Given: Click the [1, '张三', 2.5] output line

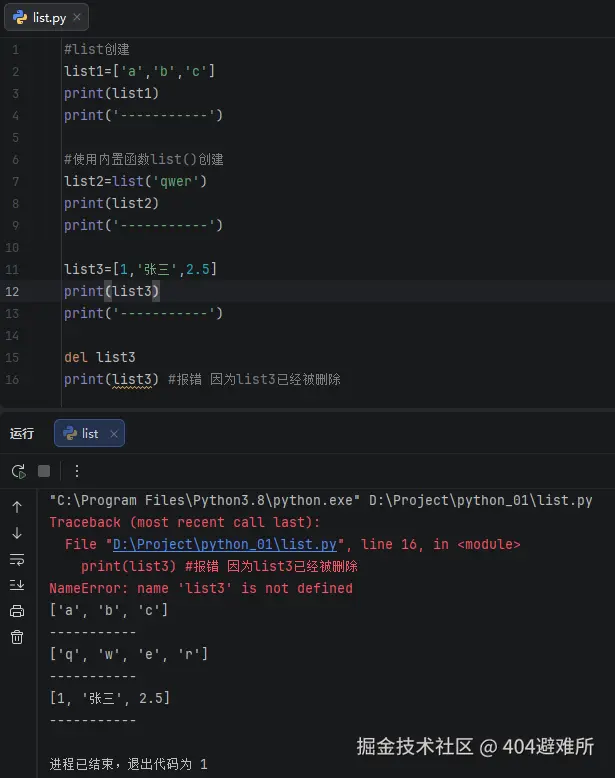Looking at the screenshot, I should pos(110,699).
